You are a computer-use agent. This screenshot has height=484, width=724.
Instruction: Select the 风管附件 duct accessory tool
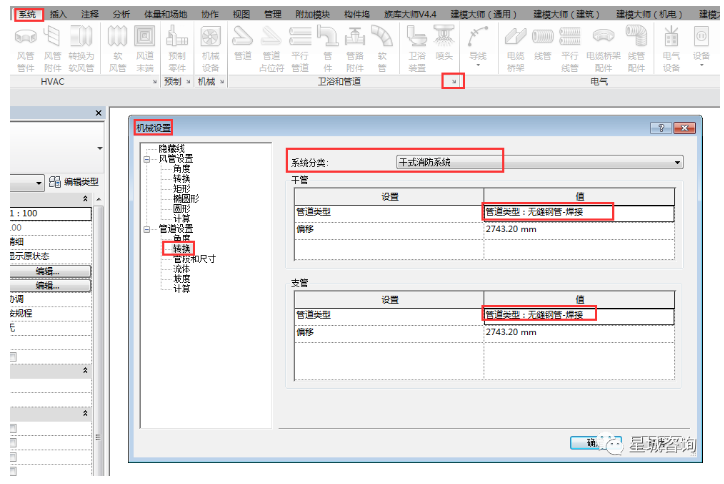(52, 49)
